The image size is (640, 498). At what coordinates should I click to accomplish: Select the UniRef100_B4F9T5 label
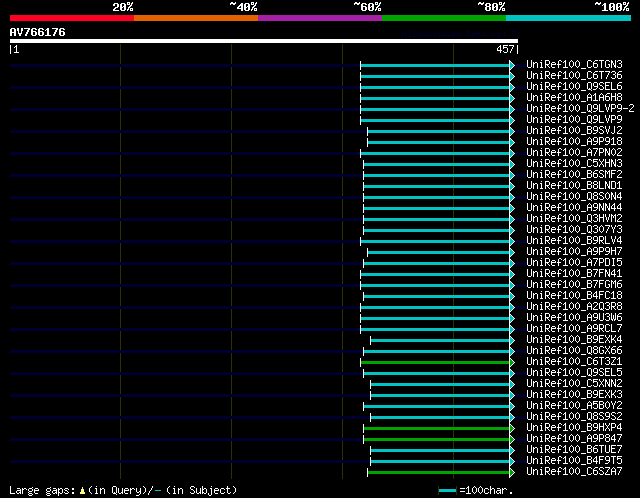[x=574, y=461]
